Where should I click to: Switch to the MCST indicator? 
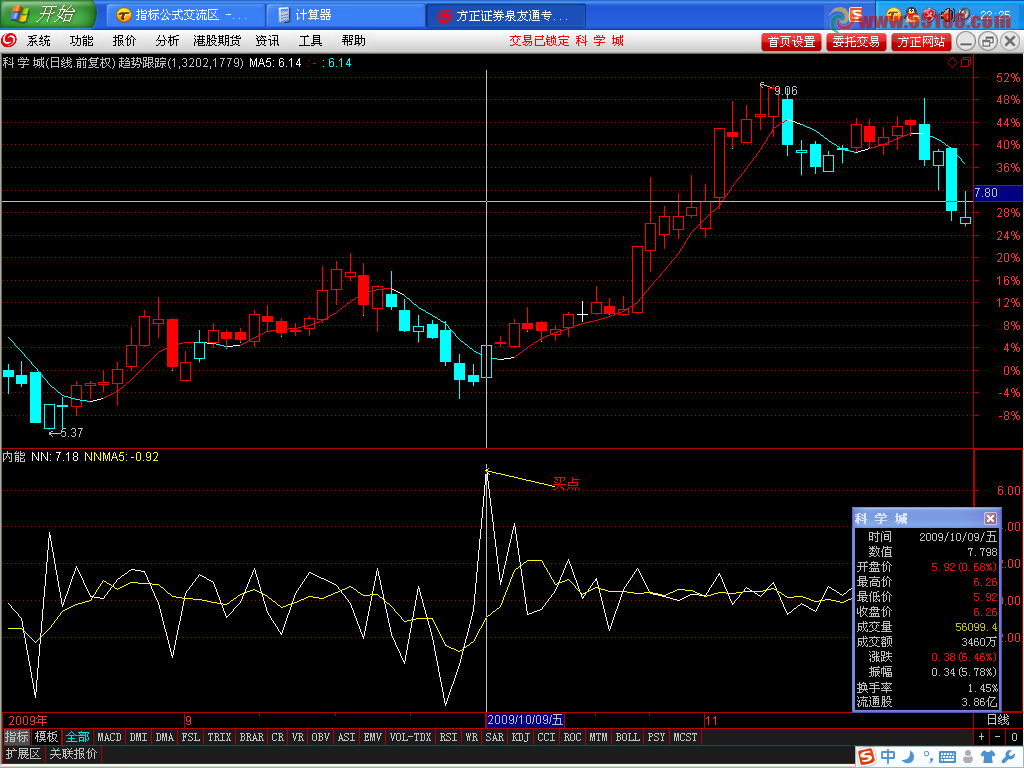pos(685,737)
